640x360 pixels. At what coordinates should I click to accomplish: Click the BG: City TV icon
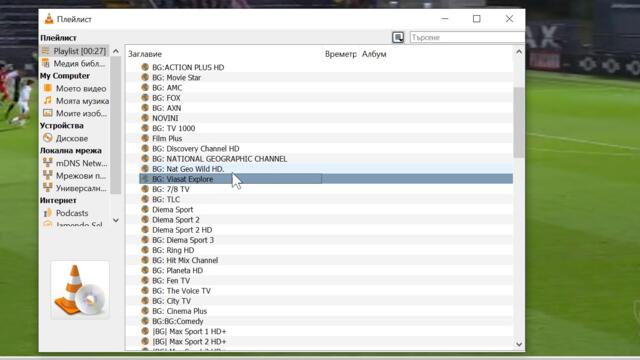click(145, 301)
